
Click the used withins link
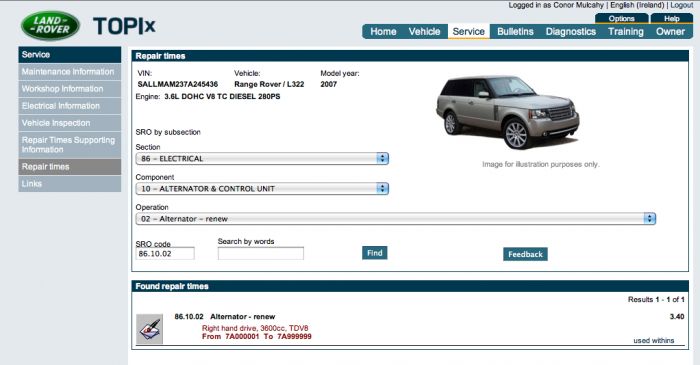point(654,340)
